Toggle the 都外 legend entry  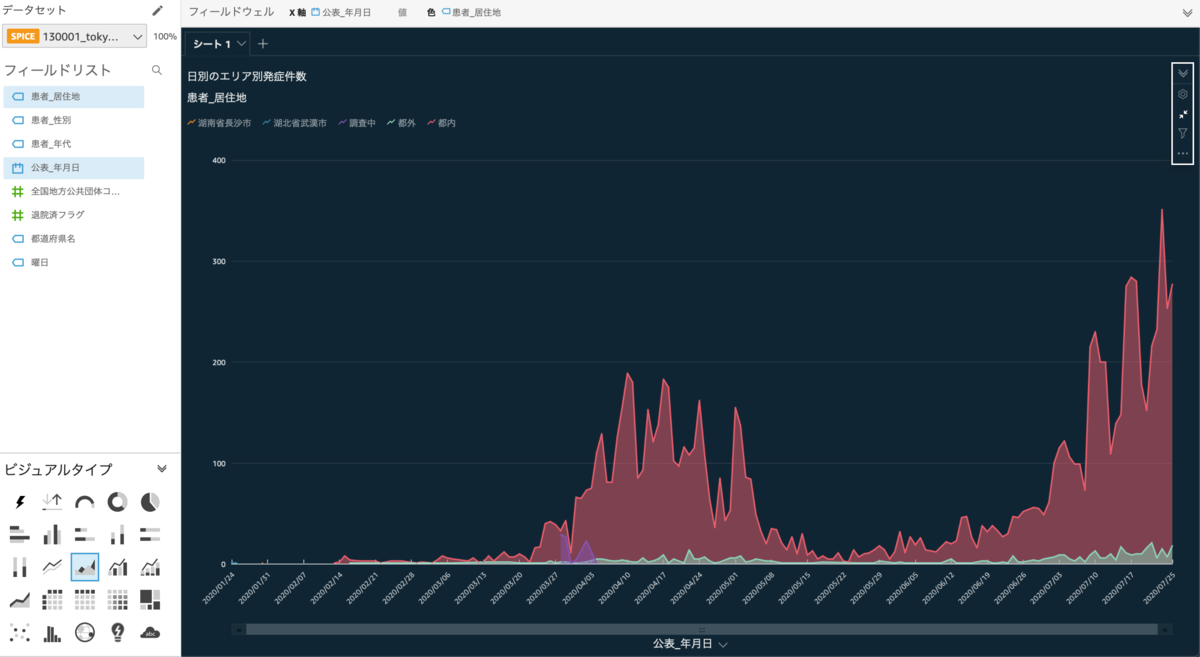click(401, 123)
